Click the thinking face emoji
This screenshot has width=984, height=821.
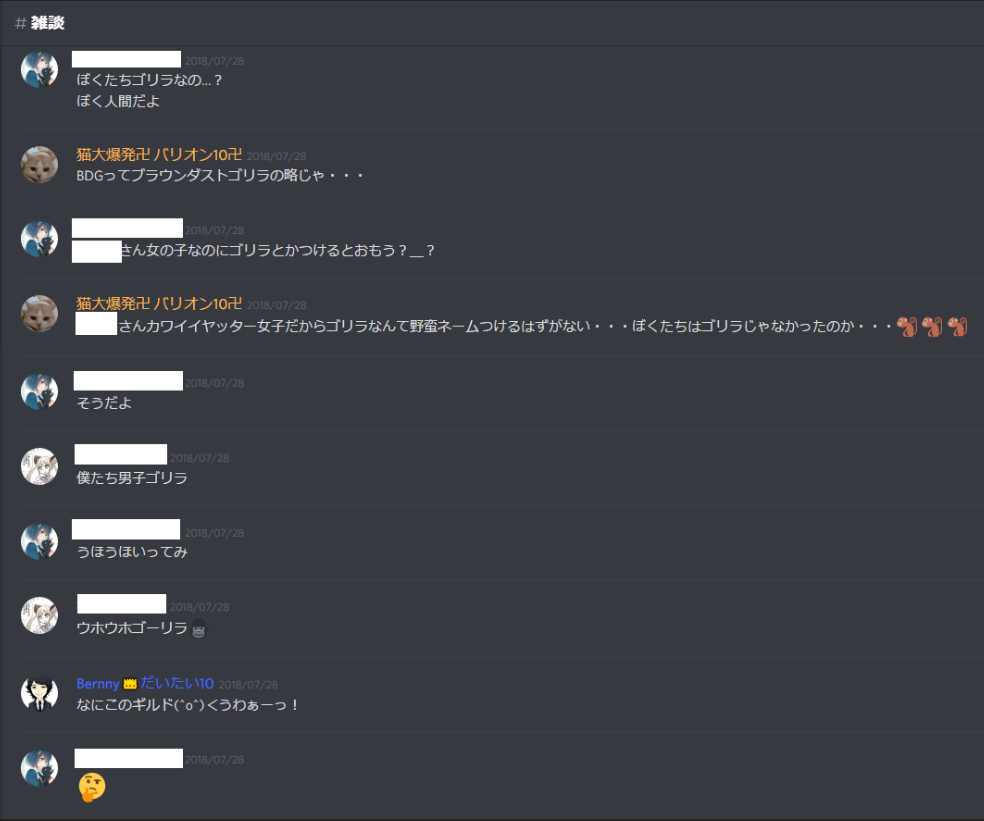coord(92,787)
